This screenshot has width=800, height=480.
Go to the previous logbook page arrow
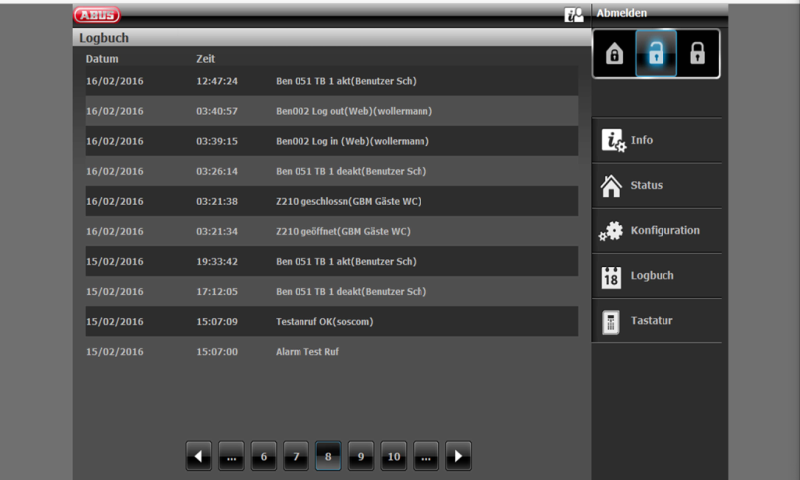tap(198, 456)
